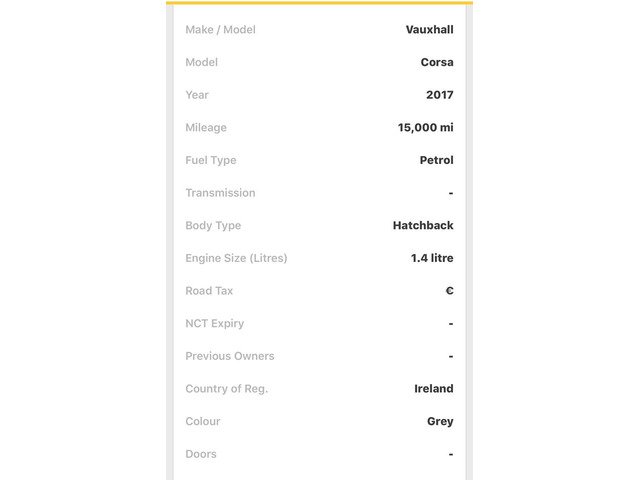Click the Petrol fuel type value
Image resolution: width=640 pixels, height=480 pixels.
pos(436,160)
